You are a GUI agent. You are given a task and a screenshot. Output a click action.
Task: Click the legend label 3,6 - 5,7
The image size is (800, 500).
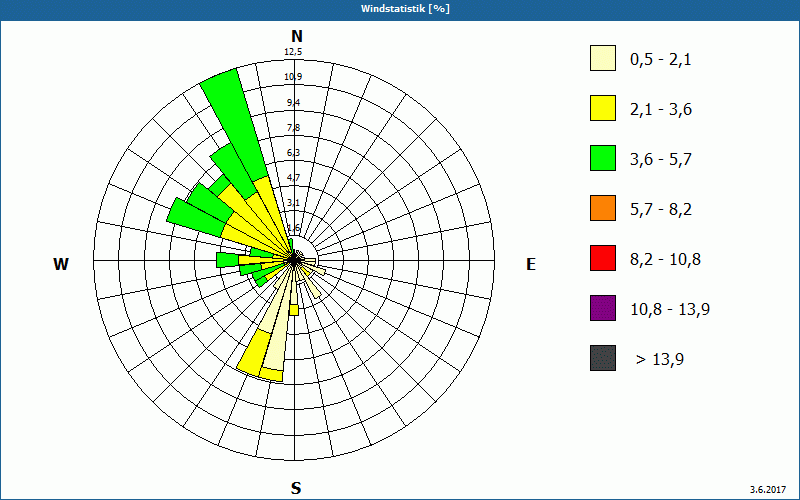pyautogui.click(x=661, y=160)
